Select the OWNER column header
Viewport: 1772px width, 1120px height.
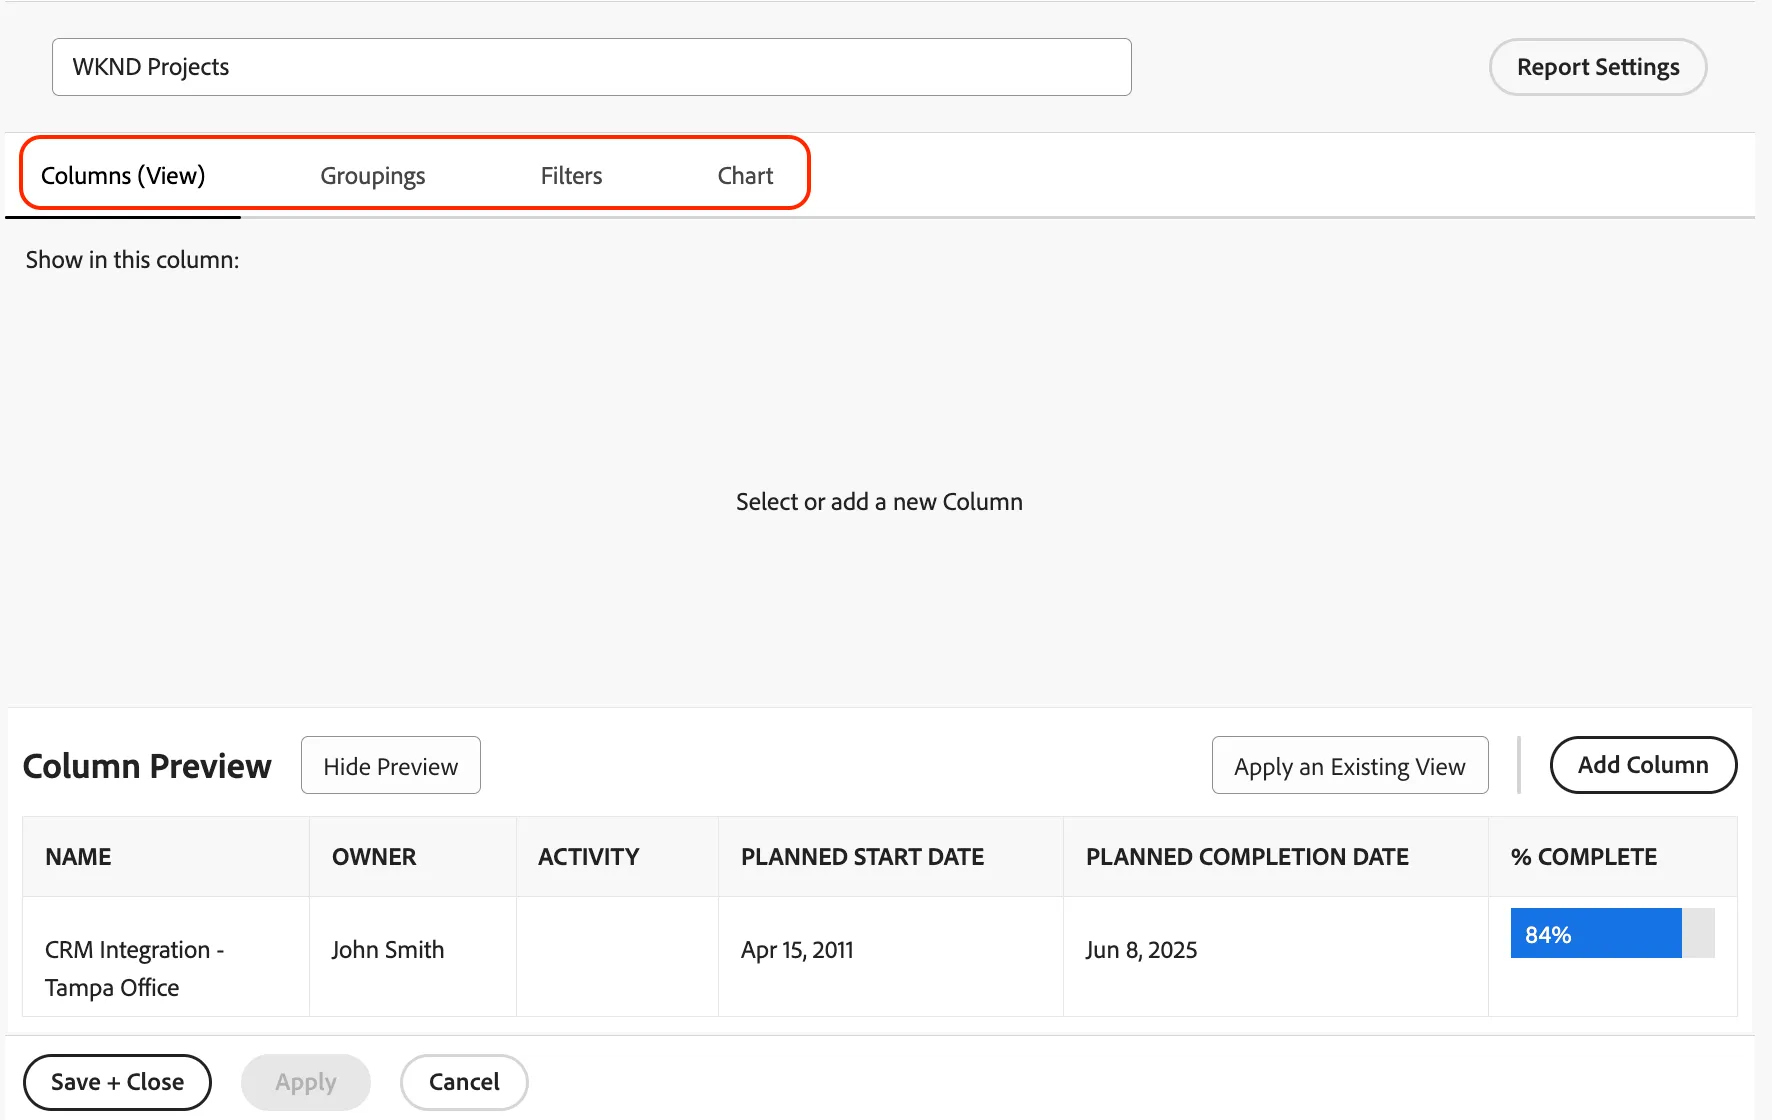click(413, 857)
